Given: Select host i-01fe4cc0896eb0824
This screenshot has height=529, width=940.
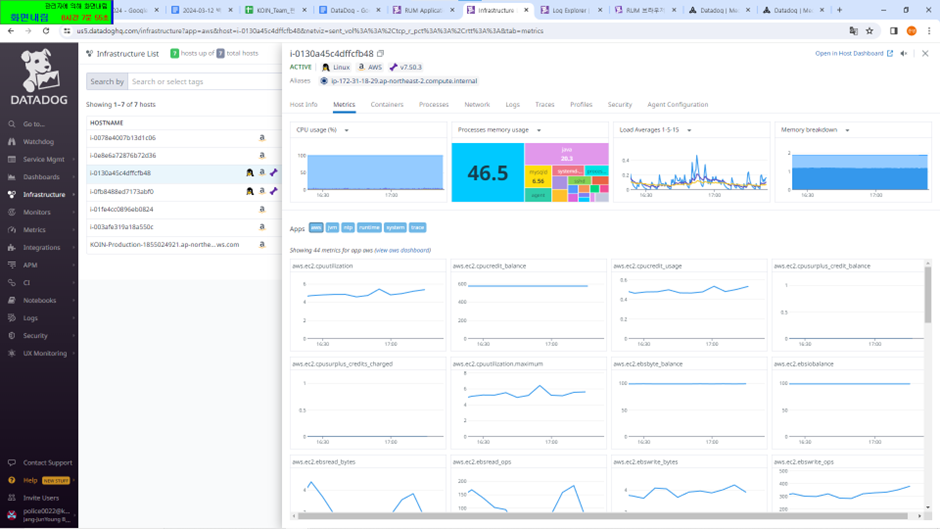Looking at the screenshot, I should (122, 209).
